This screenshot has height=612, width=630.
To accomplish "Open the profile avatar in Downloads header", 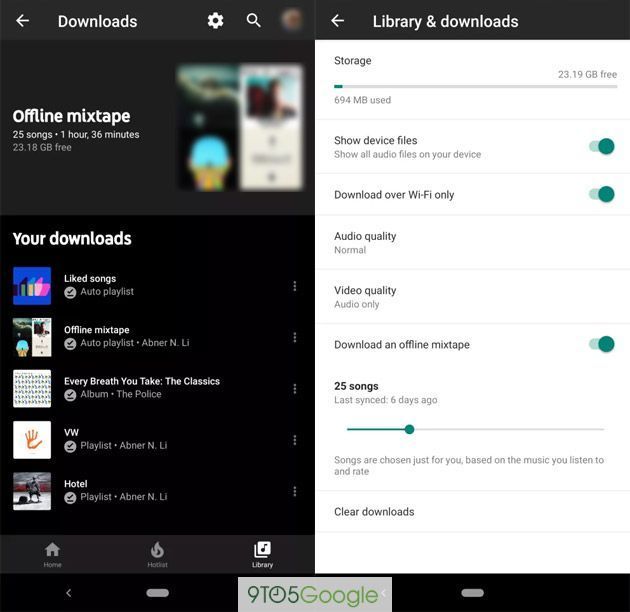I will tap(291, 21).
